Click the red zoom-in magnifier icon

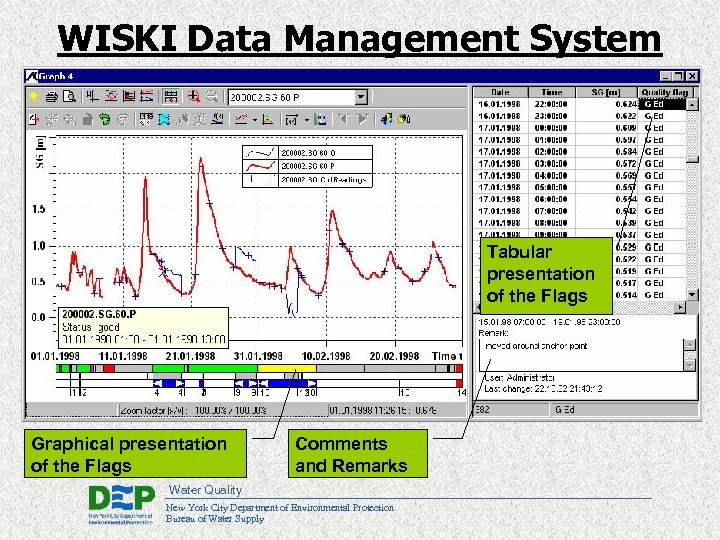pos(193,96)
